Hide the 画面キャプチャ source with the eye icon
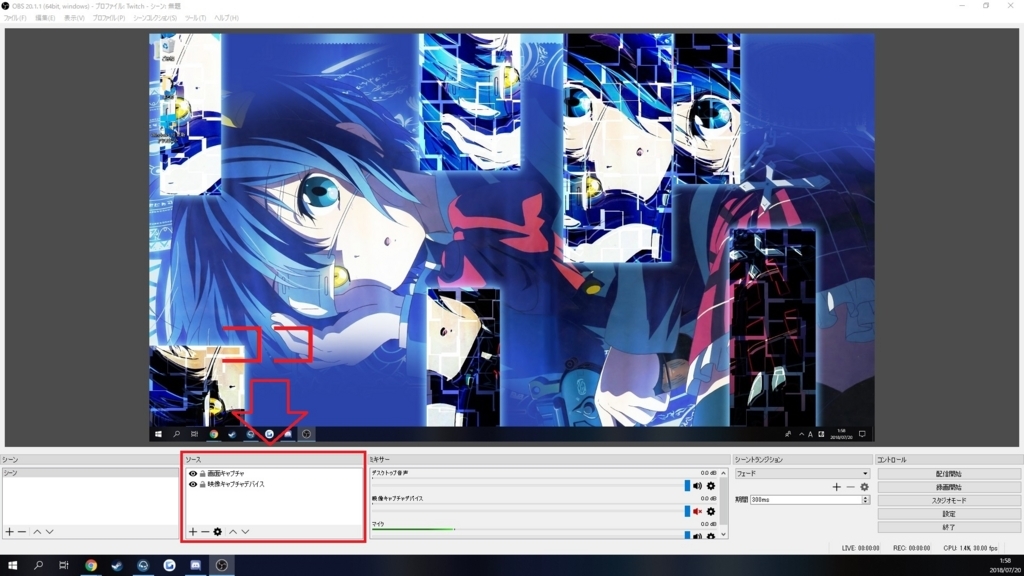 coord(193,473)
